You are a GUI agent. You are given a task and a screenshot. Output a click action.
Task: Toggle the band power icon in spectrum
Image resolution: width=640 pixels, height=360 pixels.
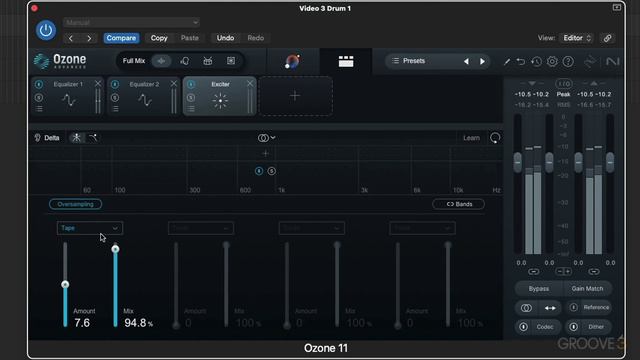pyautogui.click(x=259, y=171)
